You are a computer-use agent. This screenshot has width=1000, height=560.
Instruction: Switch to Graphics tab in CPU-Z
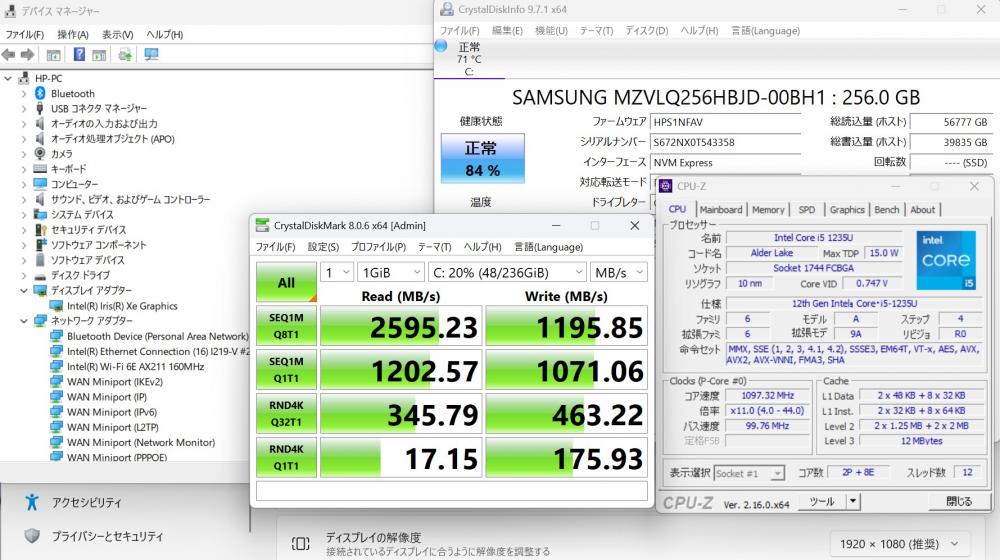coord(847,210)
